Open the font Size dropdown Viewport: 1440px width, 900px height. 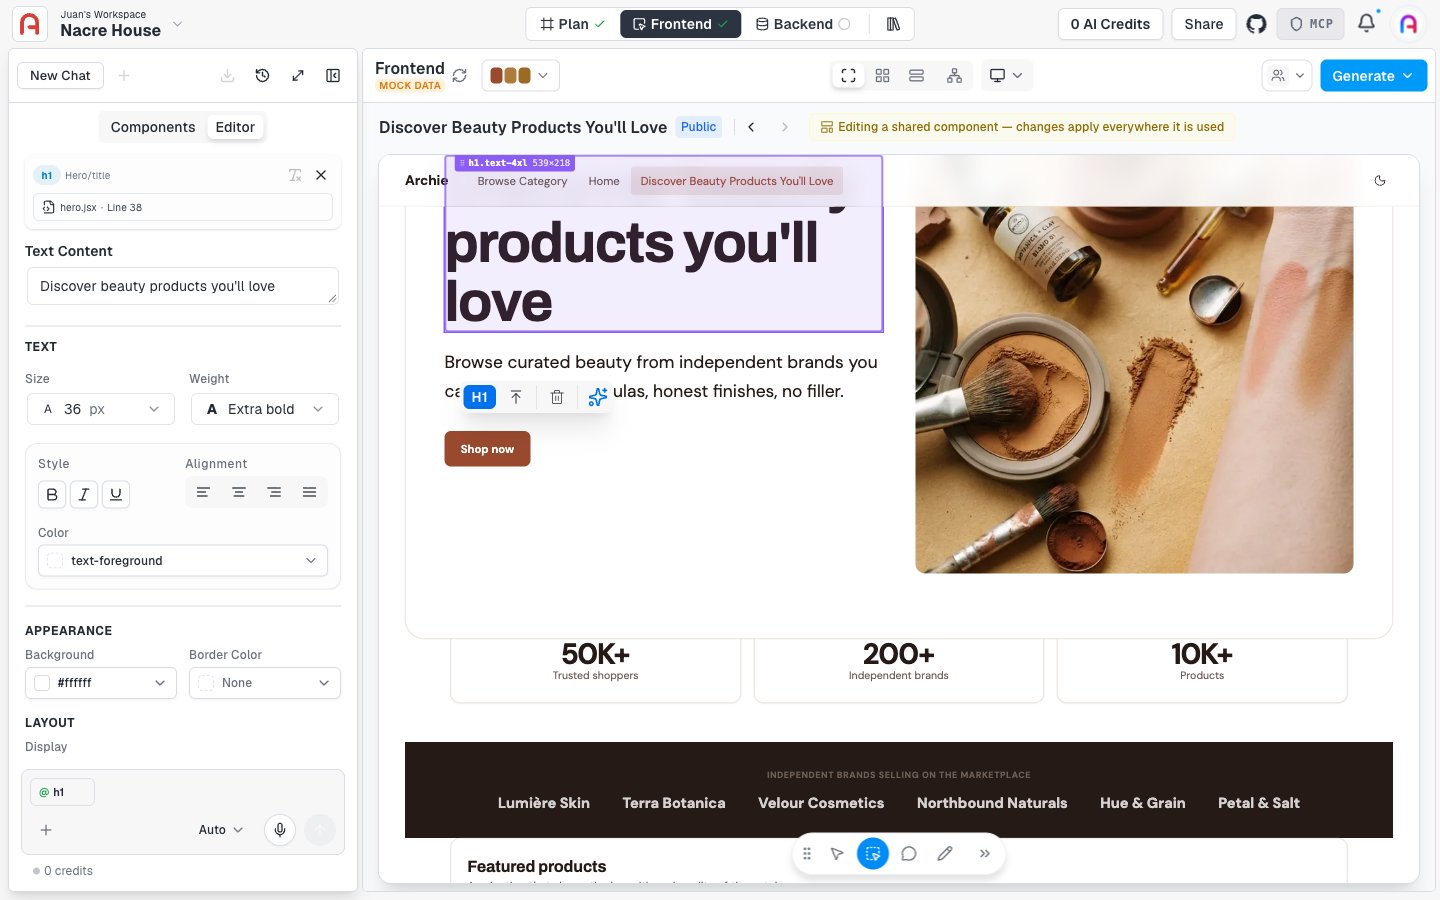click(x=101, y=409)
